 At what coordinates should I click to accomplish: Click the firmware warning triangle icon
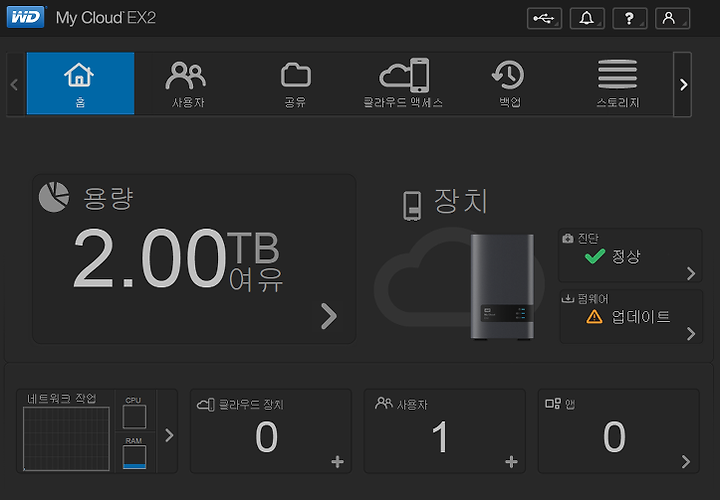click(594, 316)
